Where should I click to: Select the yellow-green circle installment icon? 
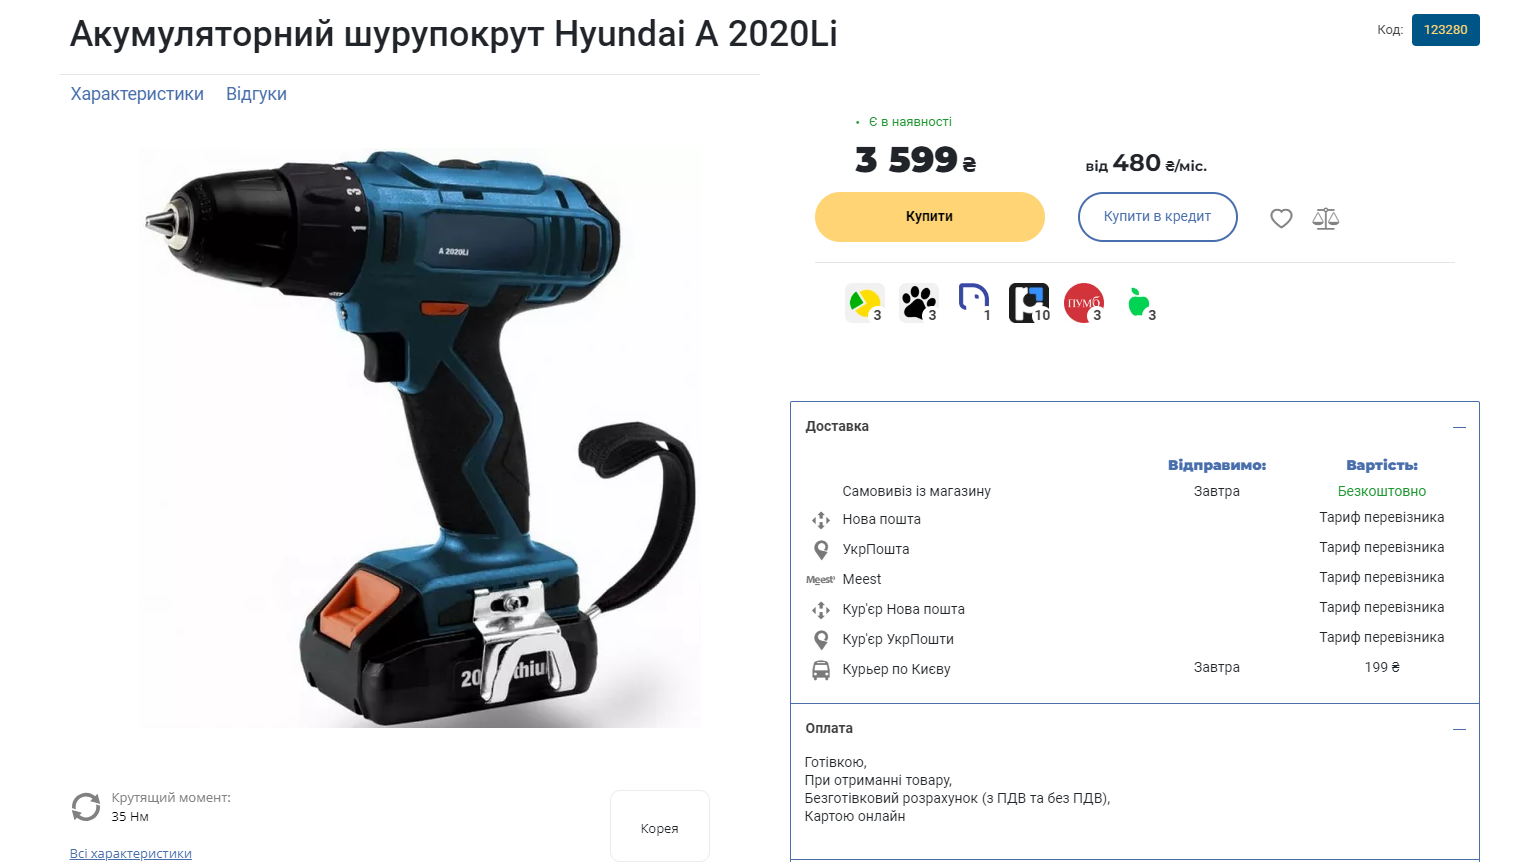tap(864, 303)
